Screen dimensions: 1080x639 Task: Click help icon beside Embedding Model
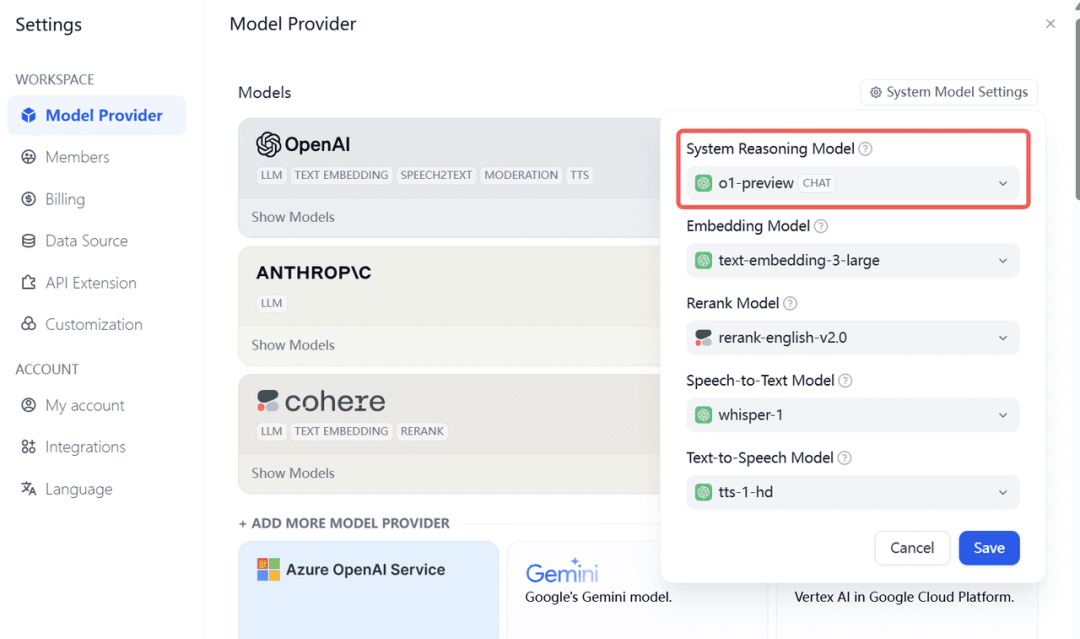coord(821,226)
